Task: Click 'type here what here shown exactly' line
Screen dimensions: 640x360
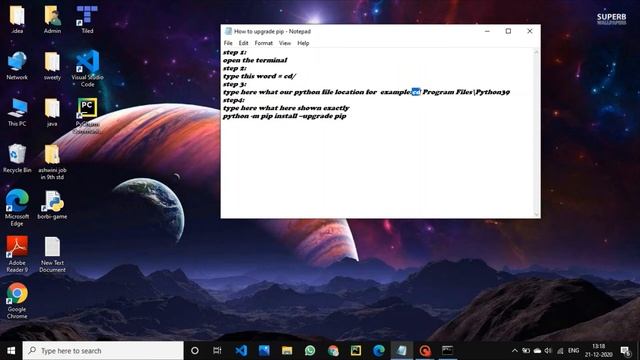Action: (286, 108)
